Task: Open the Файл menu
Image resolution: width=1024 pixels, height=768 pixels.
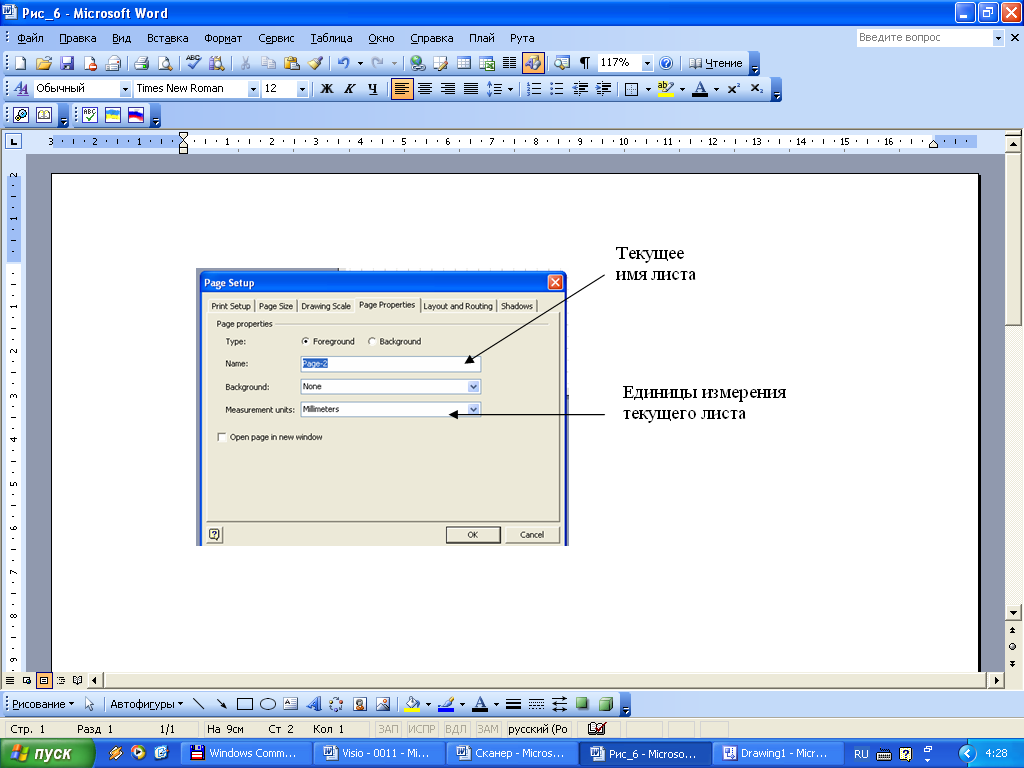Action: [30, 39]
